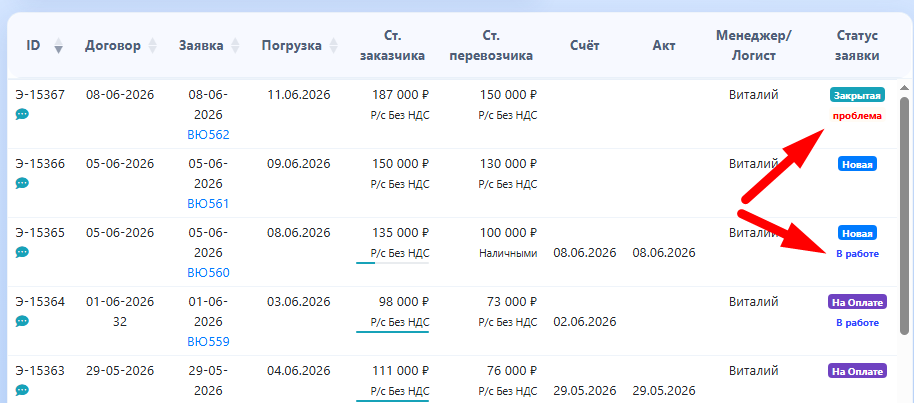Open the ВЮ562 request link
The height and width of the screenshot is (403, 914).
[209, 135]
